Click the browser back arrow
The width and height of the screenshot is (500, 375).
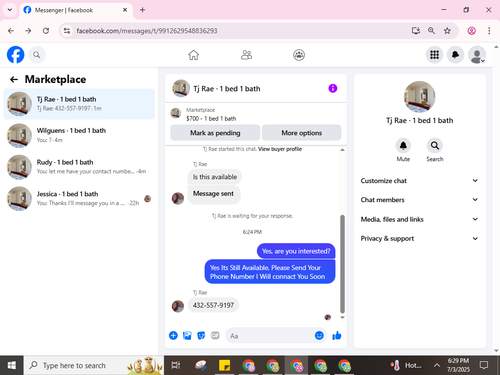(11, 31)
